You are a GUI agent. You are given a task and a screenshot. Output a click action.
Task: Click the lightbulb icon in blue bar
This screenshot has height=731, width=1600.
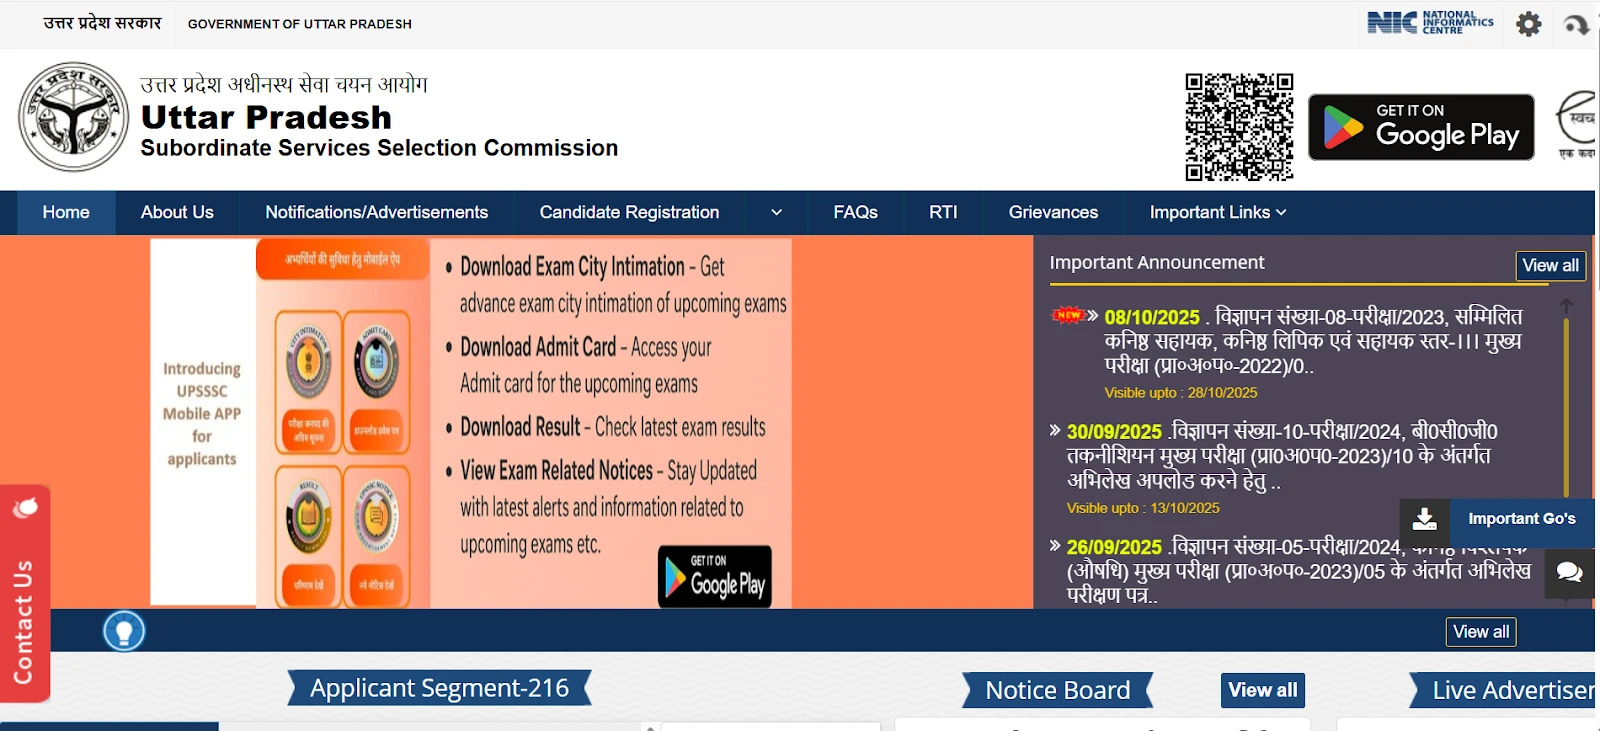coord(124,631)
